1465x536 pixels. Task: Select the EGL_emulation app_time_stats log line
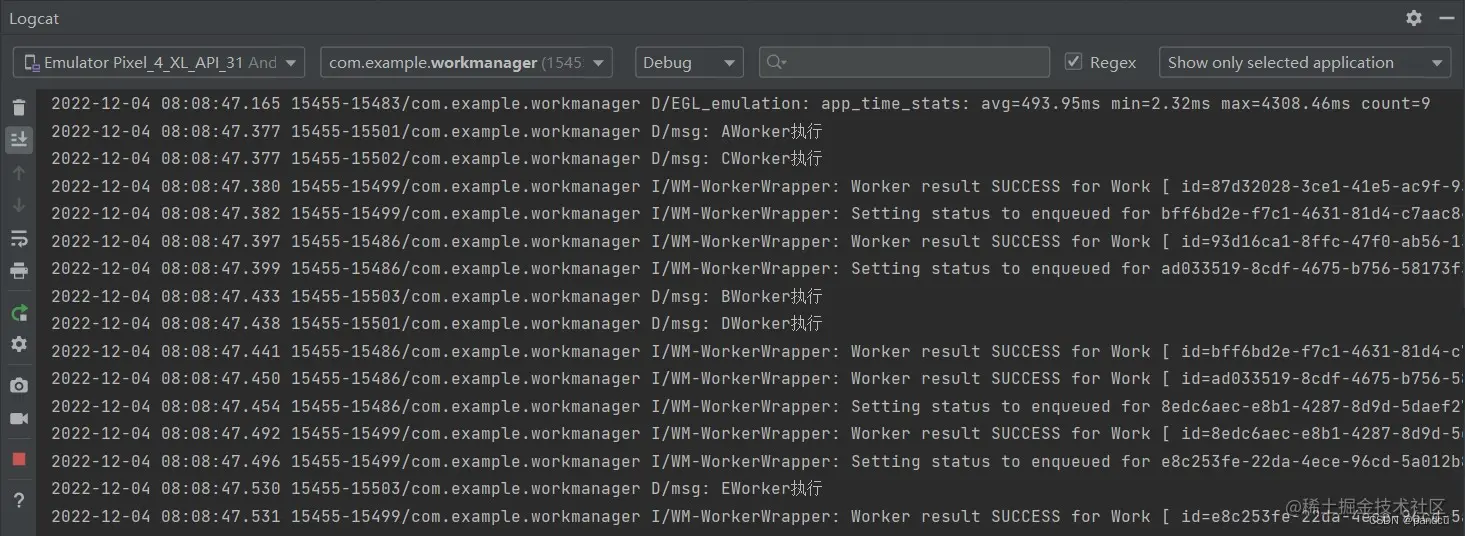[740, 103]
